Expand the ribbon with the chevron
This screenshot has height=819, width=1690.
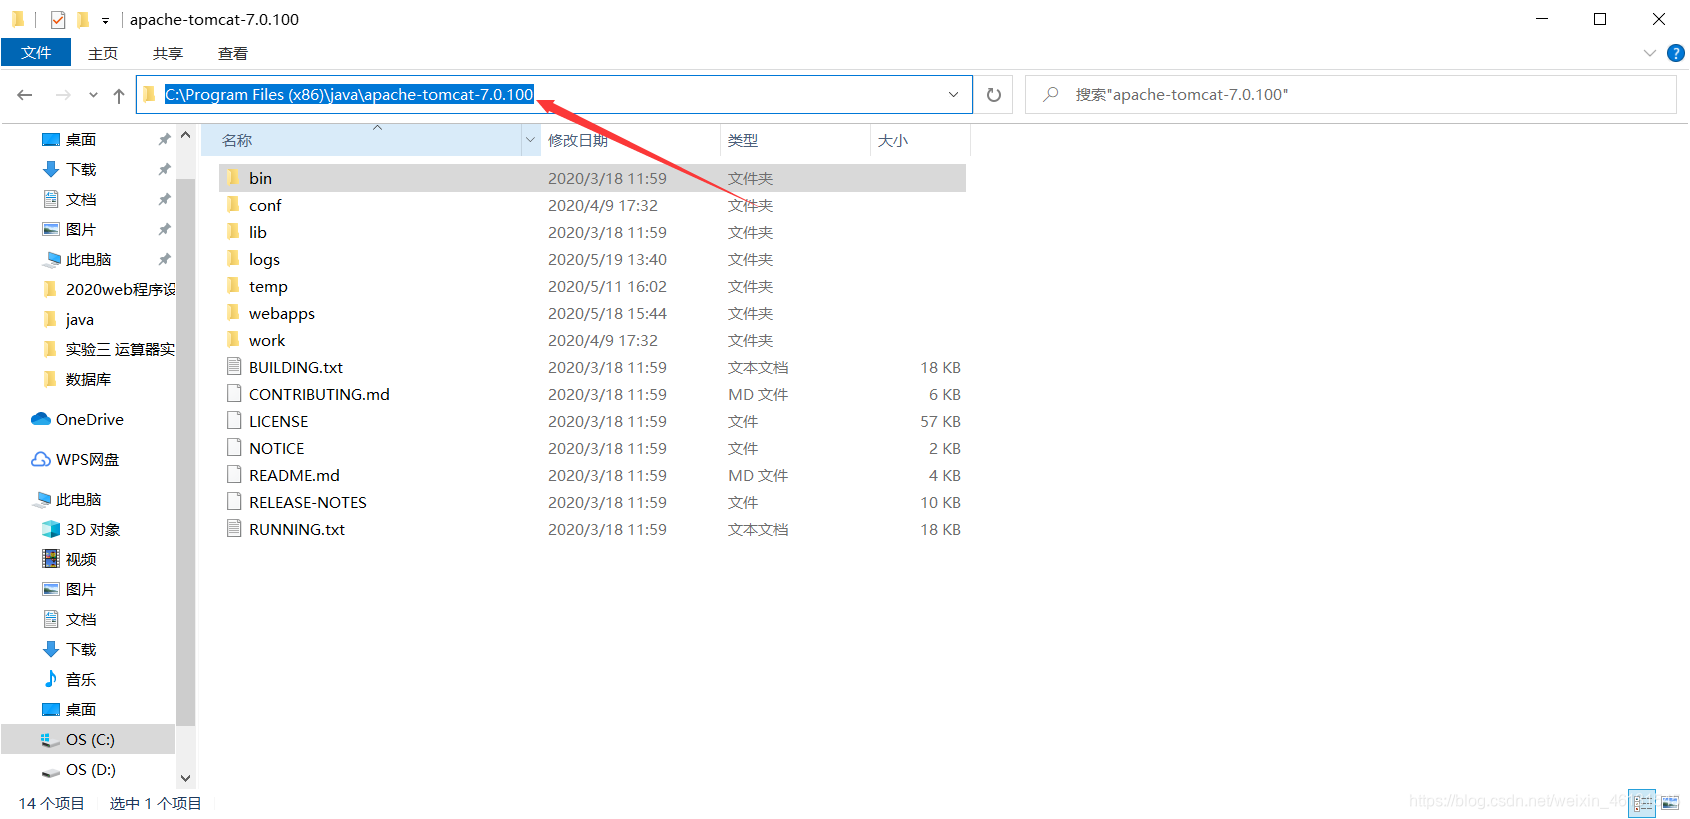tap(1650, 53)
